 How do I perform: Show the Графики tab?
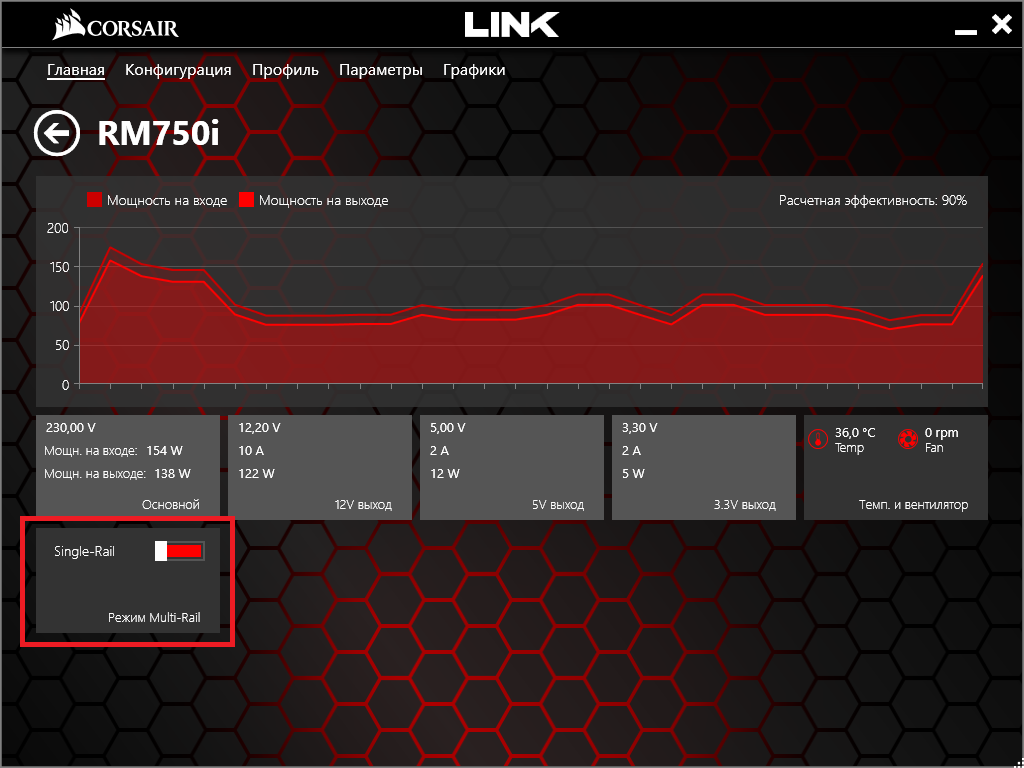point(474,70)
